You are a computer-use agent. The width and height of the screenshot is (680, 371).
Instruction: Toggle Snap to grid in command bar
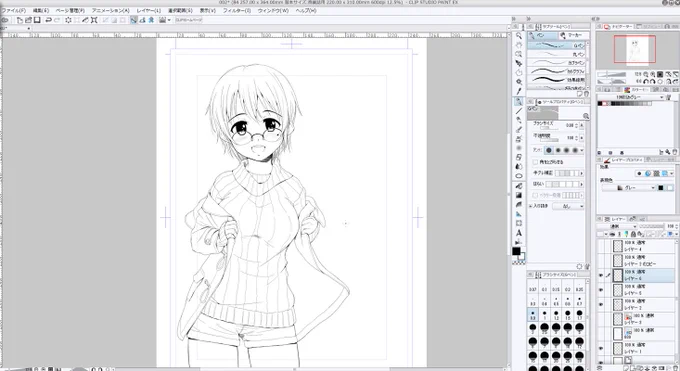(151, 20)
